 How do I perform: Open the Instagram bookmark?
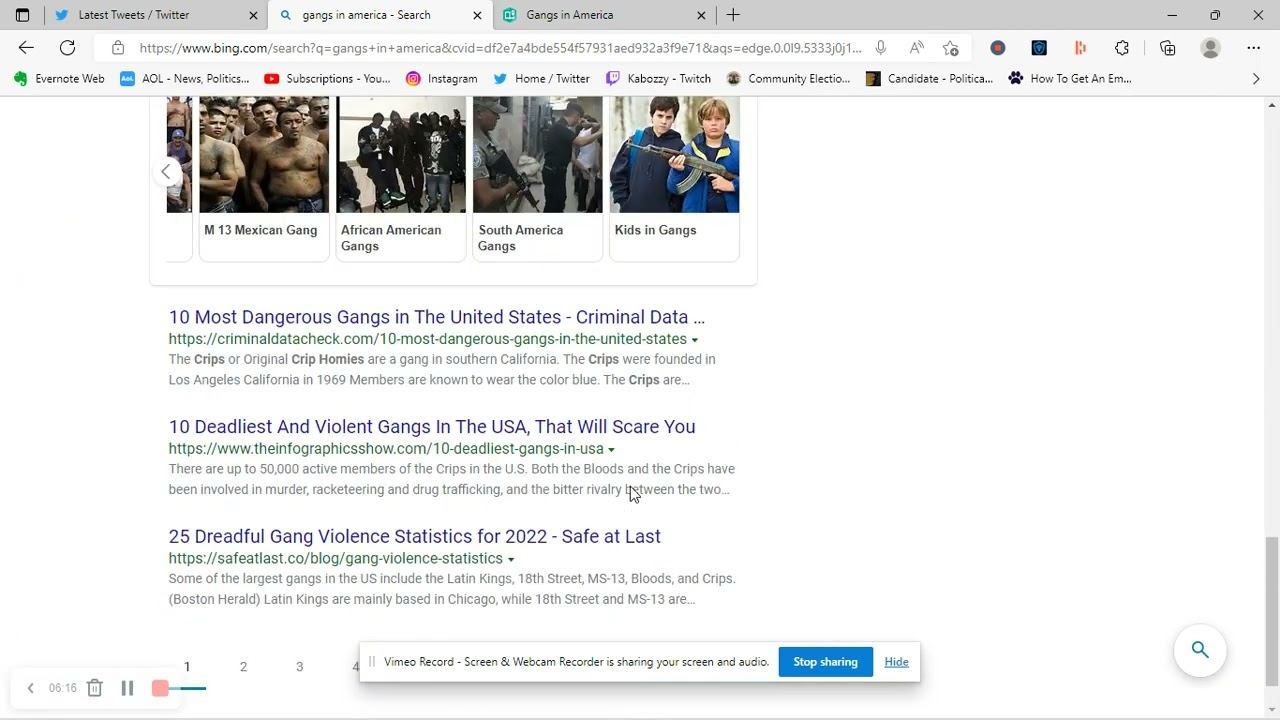coord(442,78)
